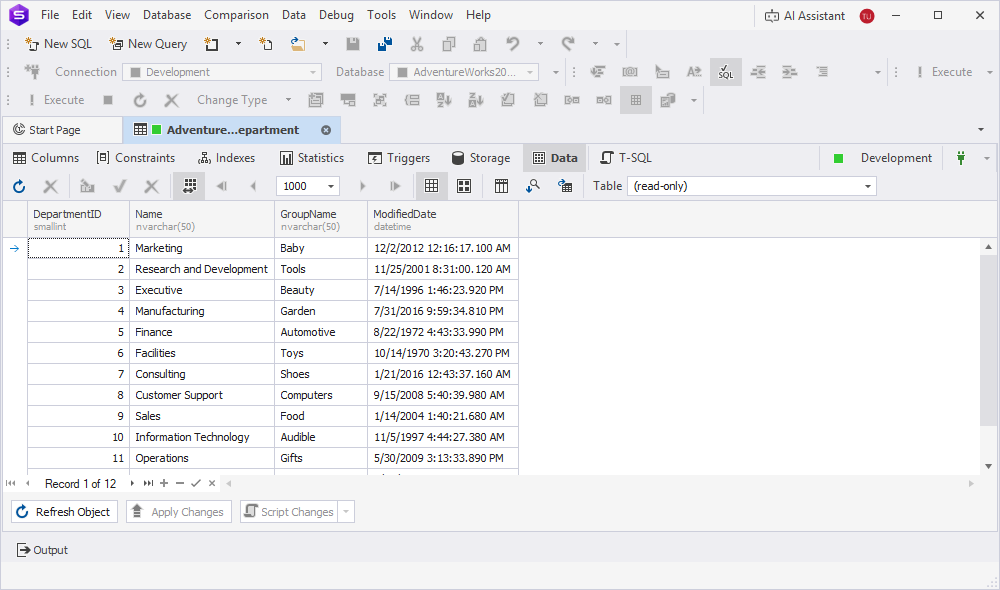This screenshot has width=1000, height=590.
Task: Close the AdventureWorks Department document tab
Action: [325, 130]
